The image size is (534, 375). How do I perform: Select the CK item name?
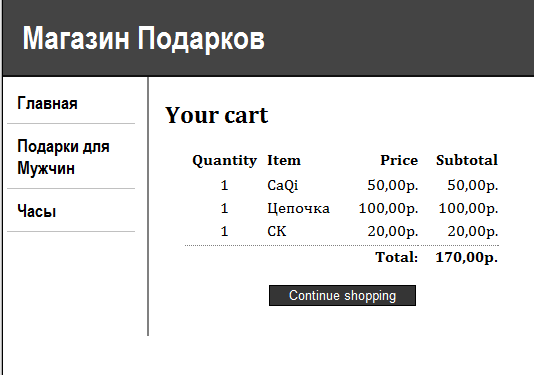point(277,231)
